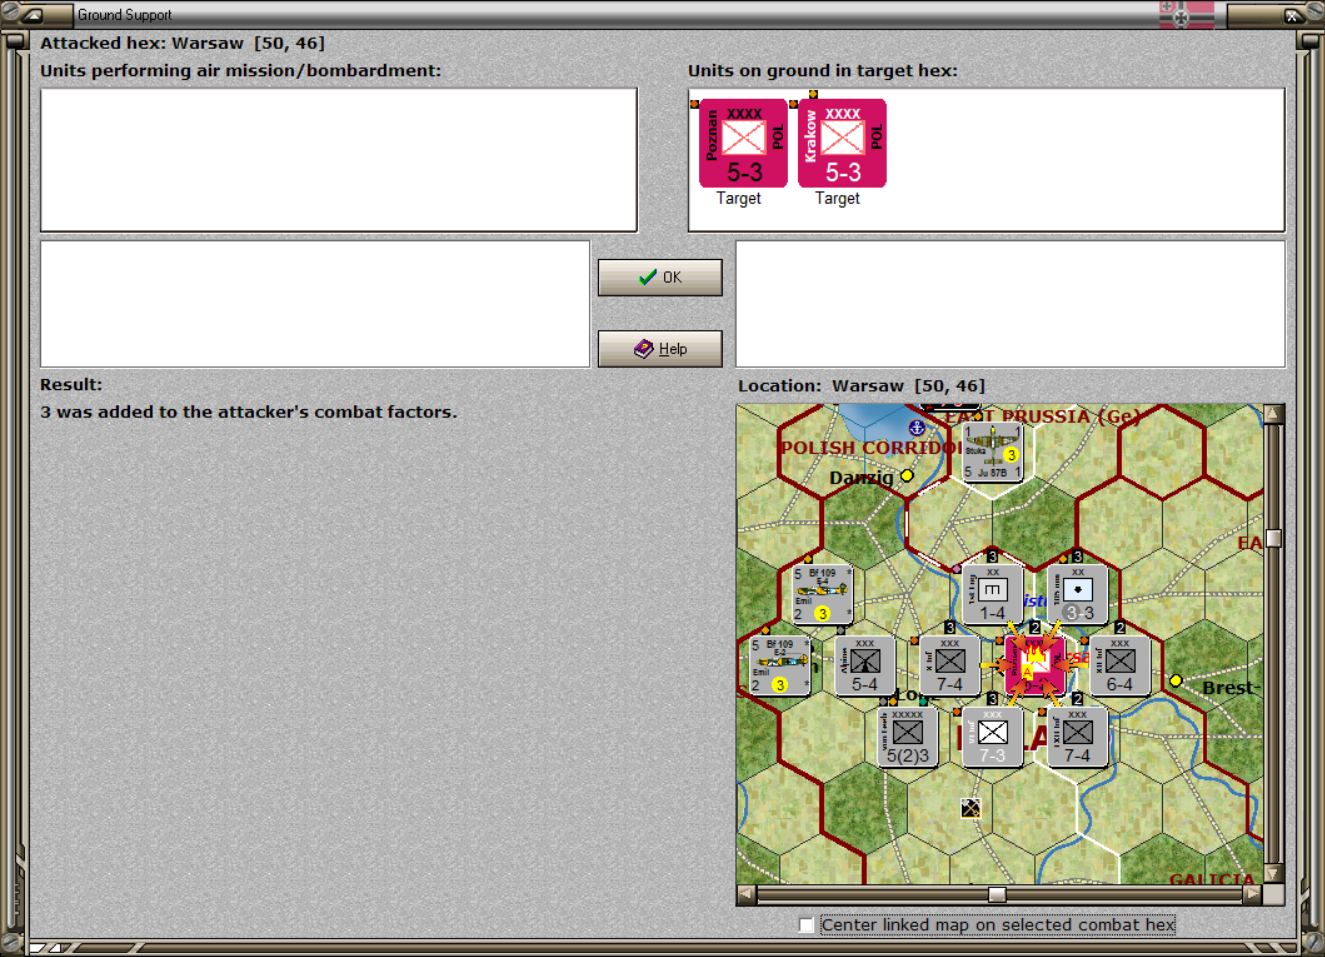The image size is (1325, 957).
Task: Click the anchor port icon near Danzig
Action: tap(916, 428)
